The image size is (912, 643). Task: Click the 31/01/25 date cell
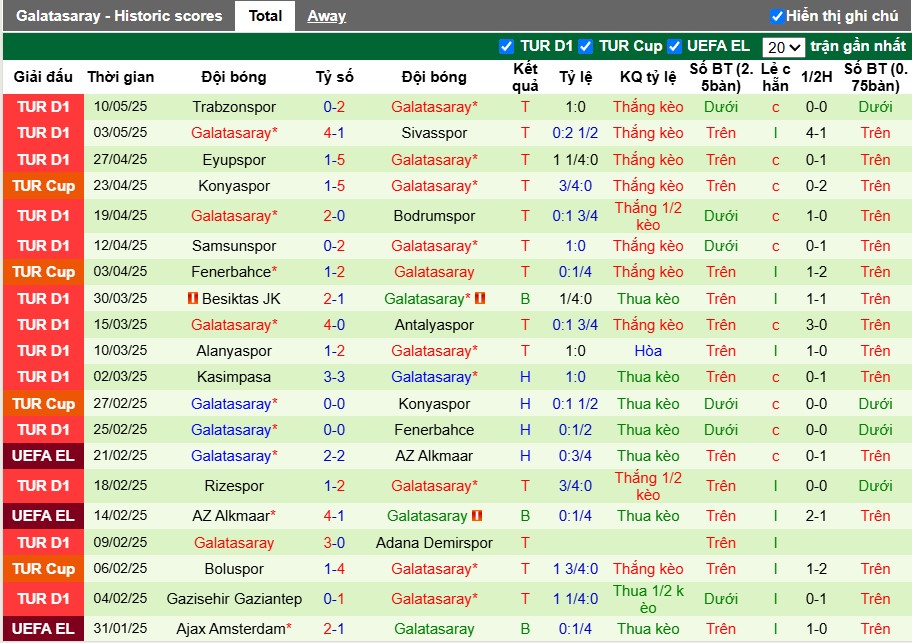point(120,628)
